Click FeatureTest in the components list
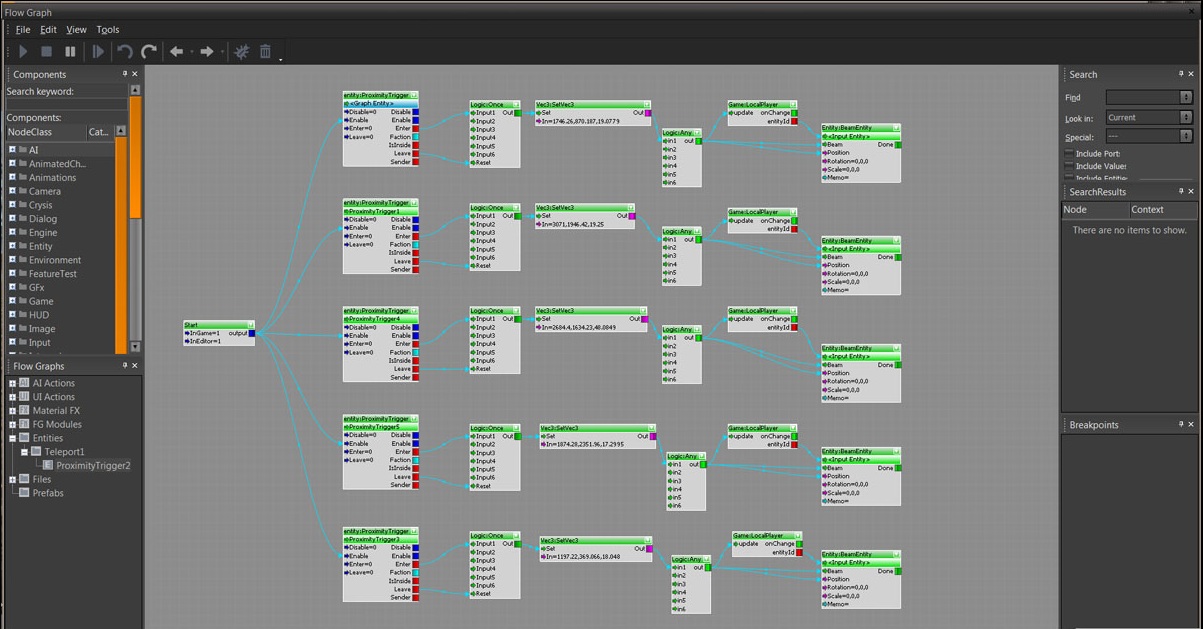The width and height of the screenshot is (1203, 629). pos(53,273)
